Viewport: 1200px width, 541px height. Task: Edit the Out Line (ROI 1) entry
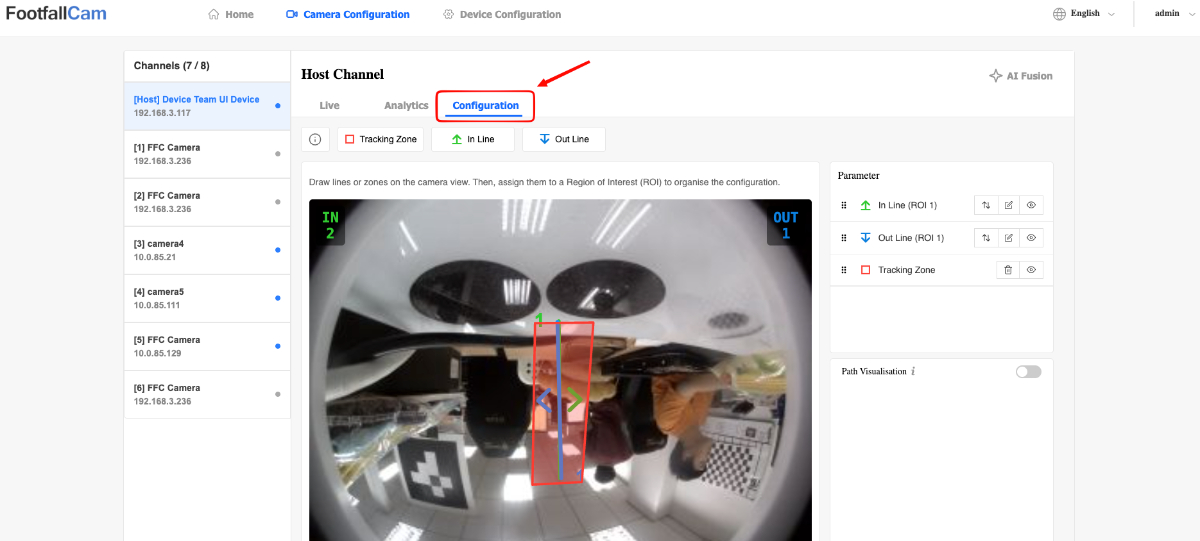tap(1009, 238)
